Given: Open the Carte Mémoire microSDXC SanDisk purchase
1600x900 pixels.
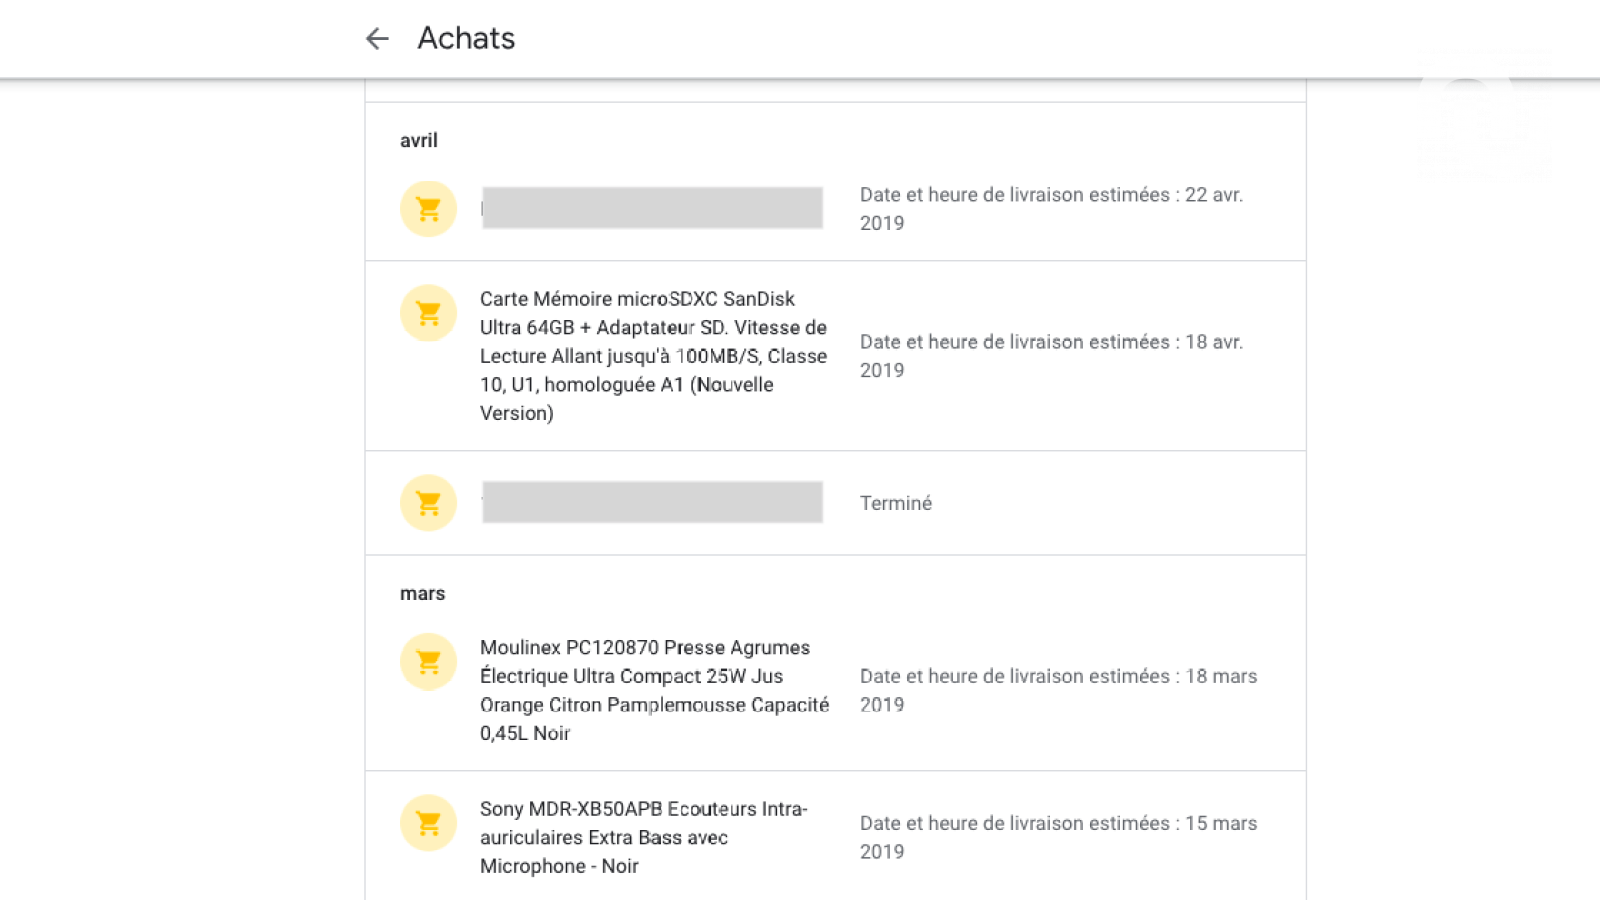Looking at the screenshot, I should click(x=653, y=355).
